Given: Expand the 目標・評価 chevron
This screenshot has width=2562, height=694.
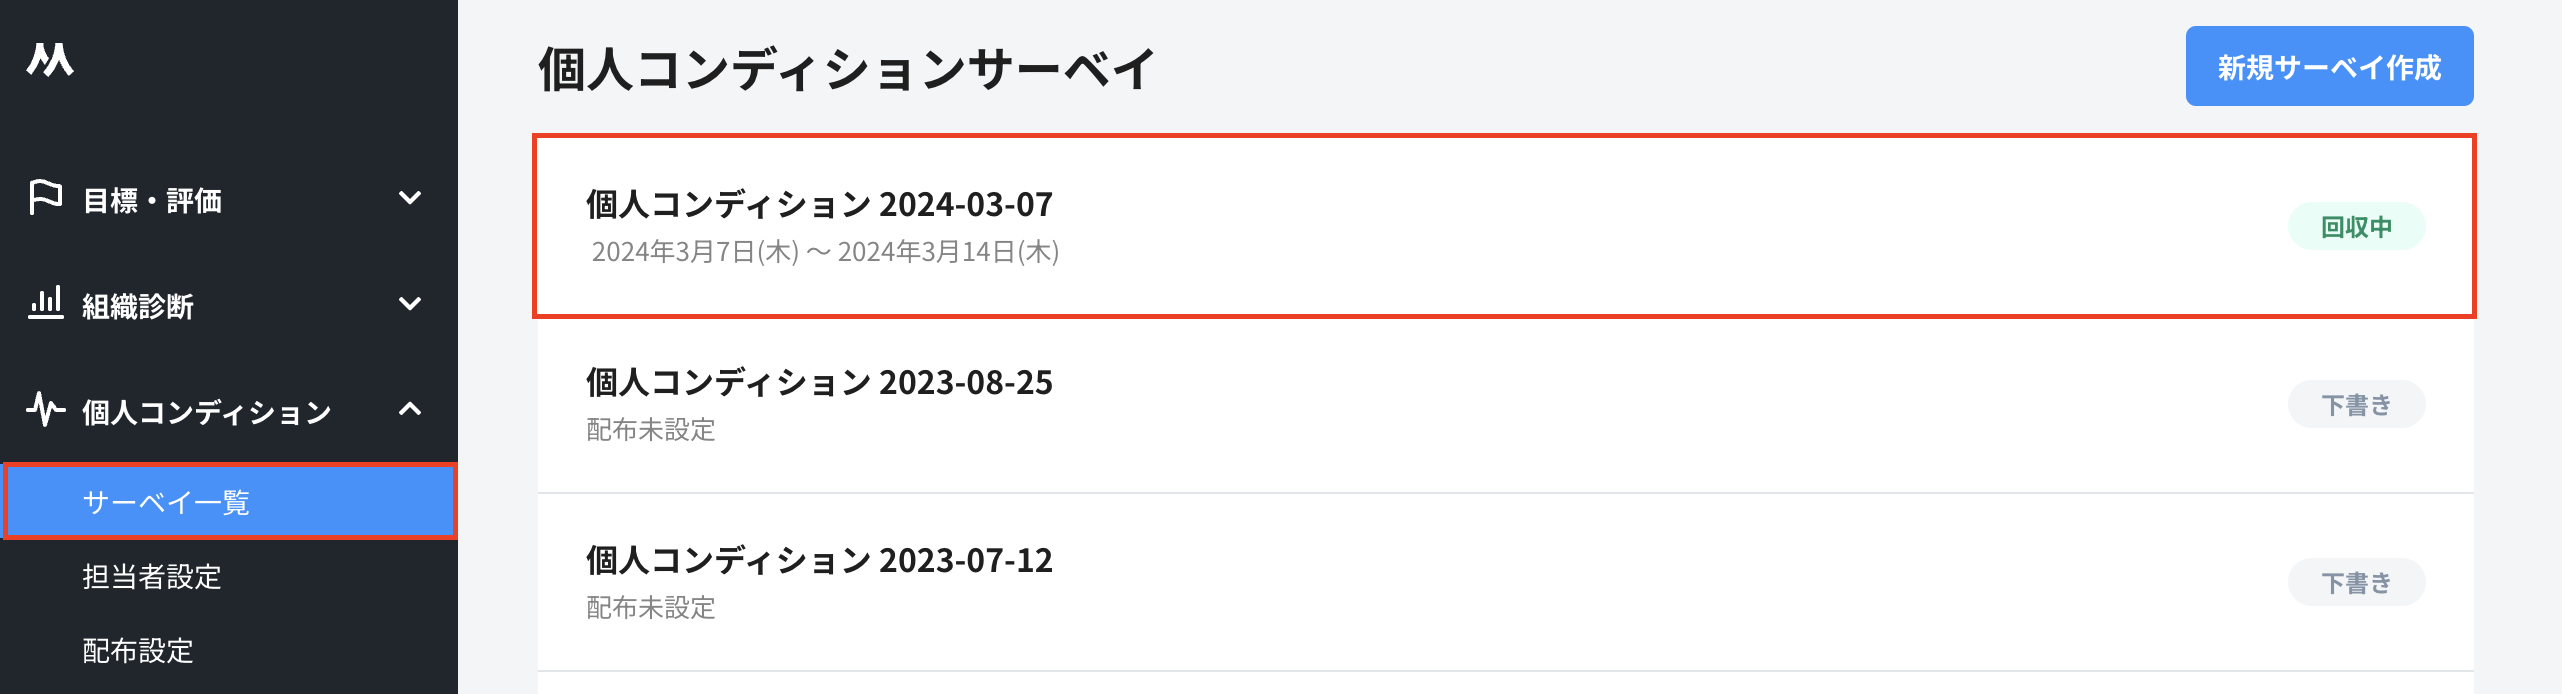Looking at the screenshot, I should (409, 198).
